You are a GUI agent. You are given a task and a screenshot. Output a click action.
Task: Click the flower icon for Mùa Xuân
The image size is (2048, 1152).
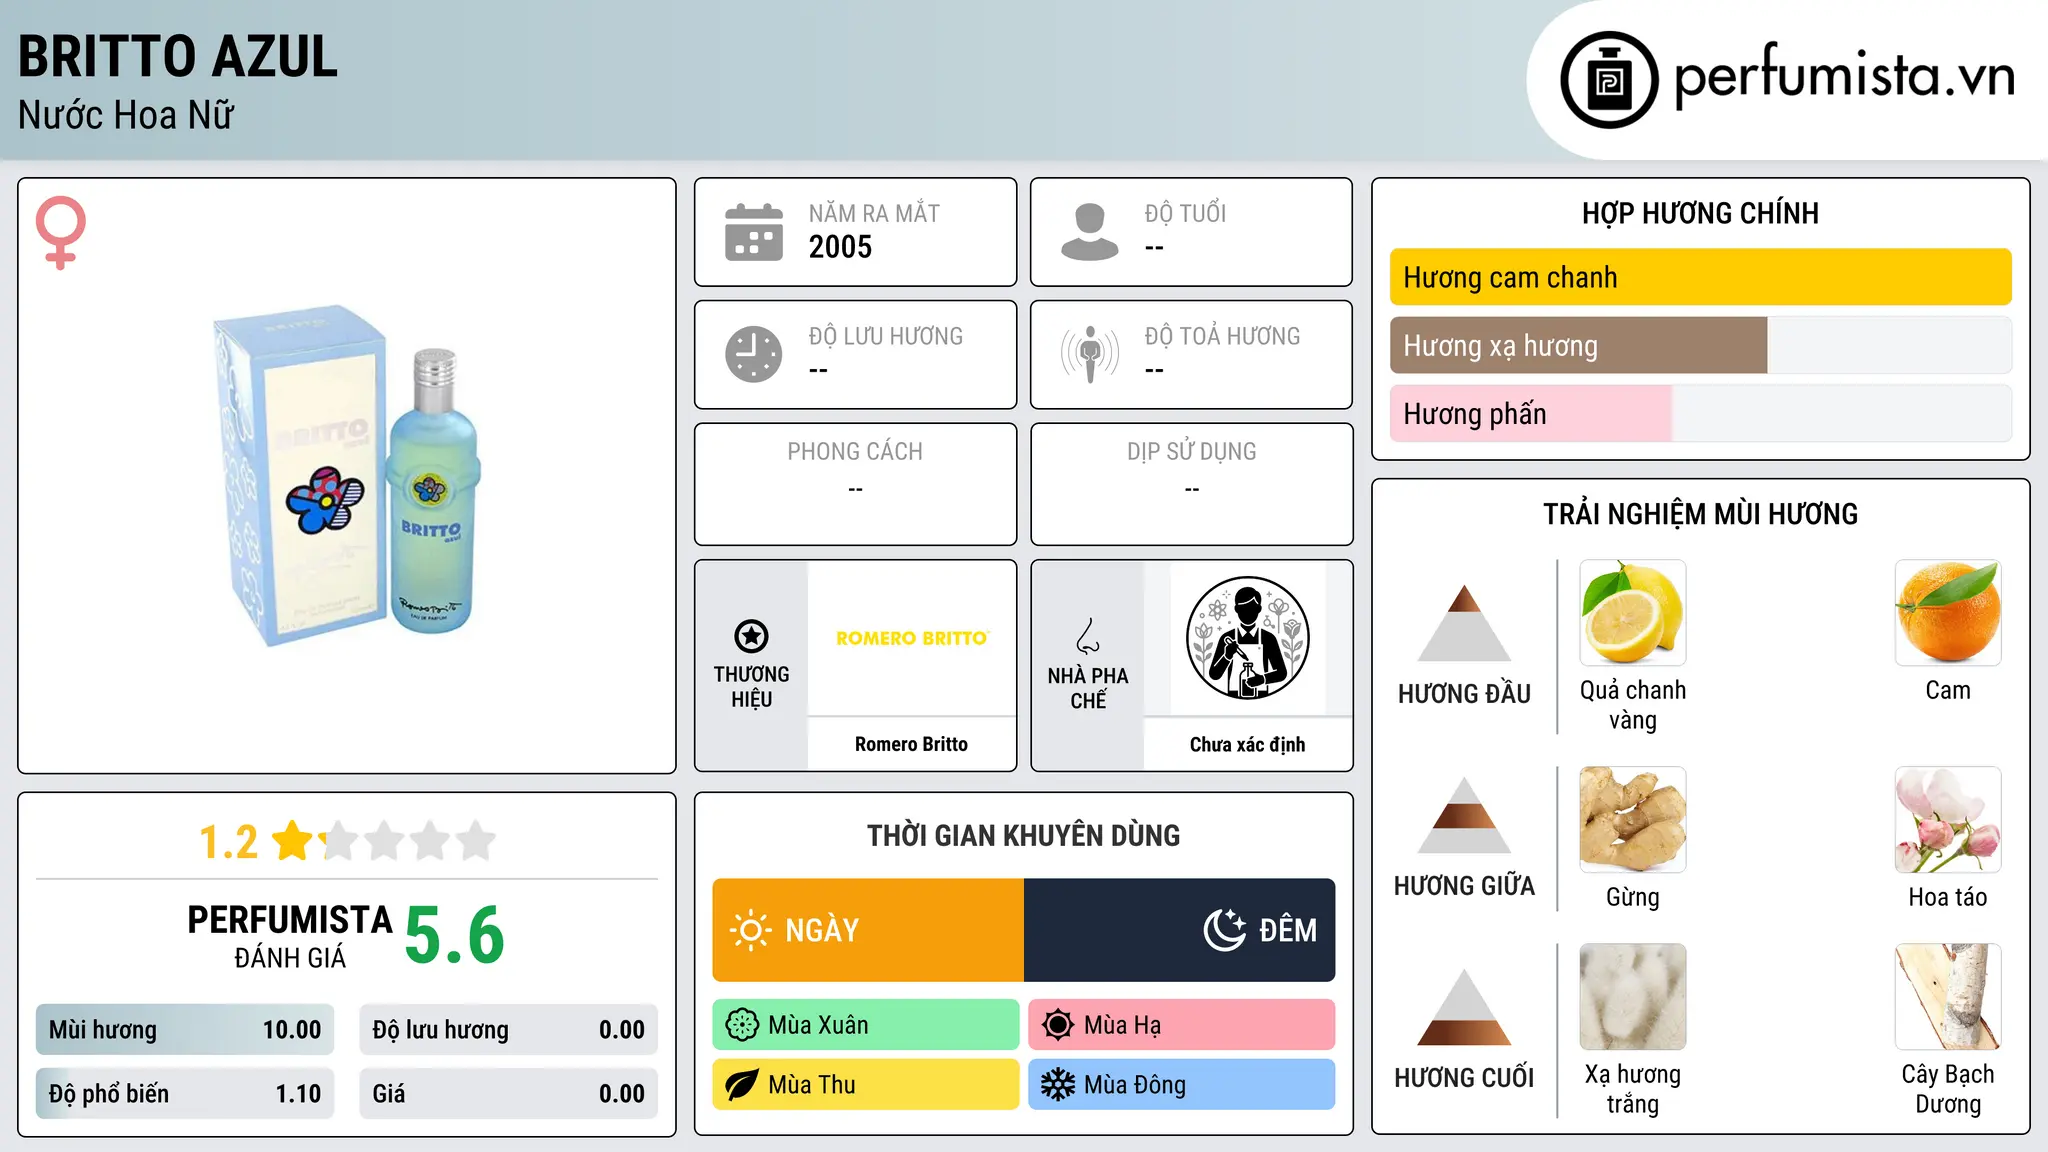(742, 1025)
